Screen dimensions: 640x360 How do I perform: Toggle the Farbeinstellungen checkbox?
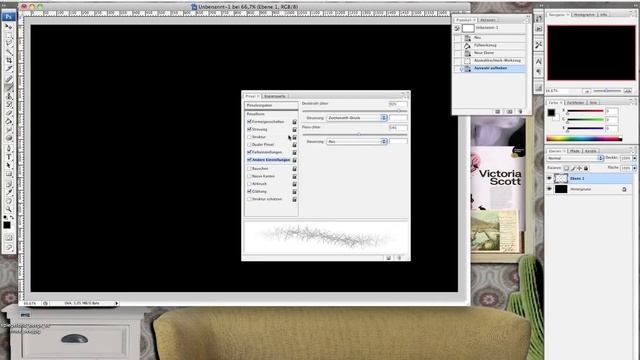click(249, 152)
